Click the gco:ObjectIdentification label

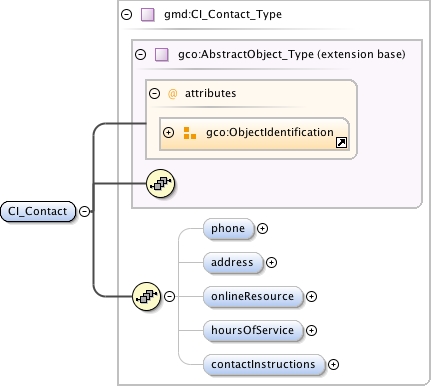[270, 132]
